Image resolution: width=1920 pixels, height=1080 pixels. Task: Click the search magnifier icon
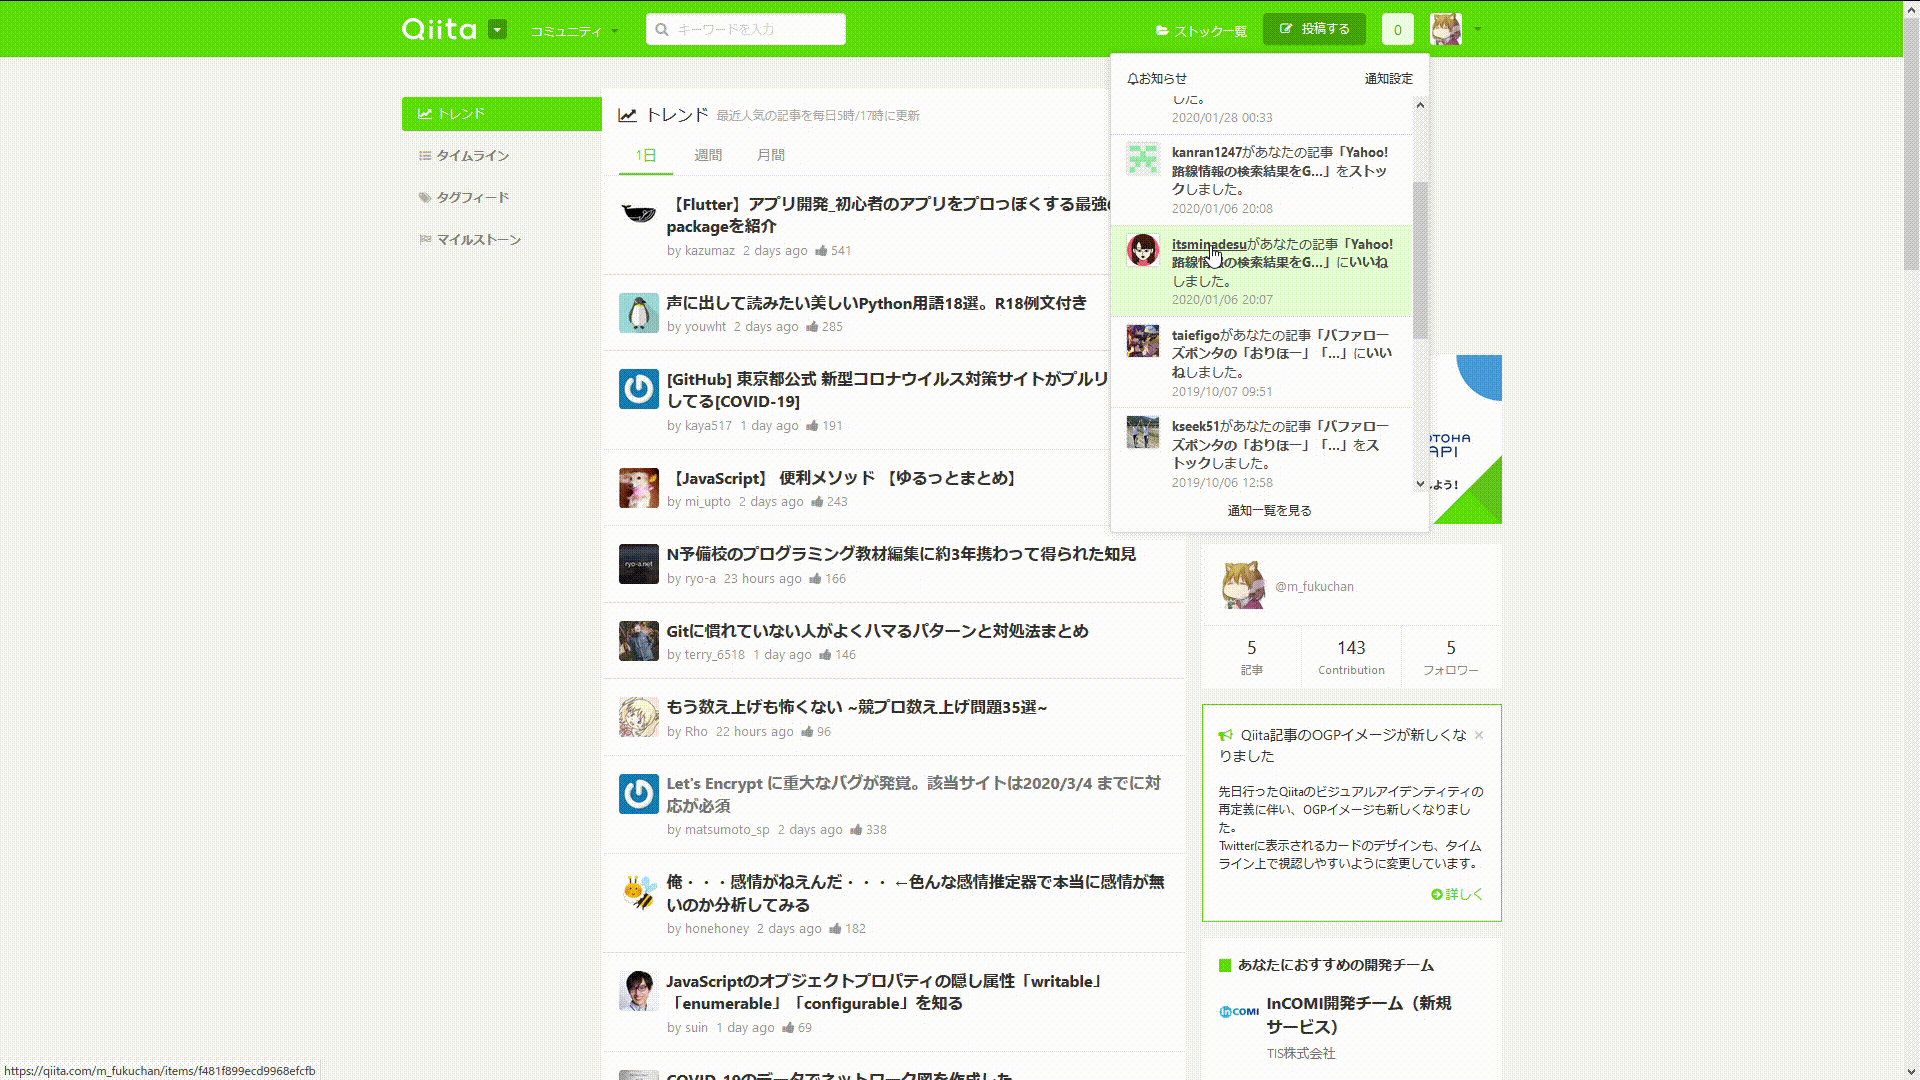661,29
